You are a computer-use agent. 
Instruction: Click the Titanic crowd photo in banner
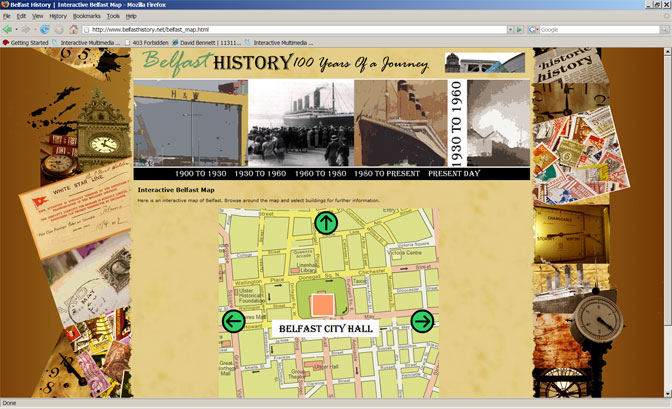301,123
